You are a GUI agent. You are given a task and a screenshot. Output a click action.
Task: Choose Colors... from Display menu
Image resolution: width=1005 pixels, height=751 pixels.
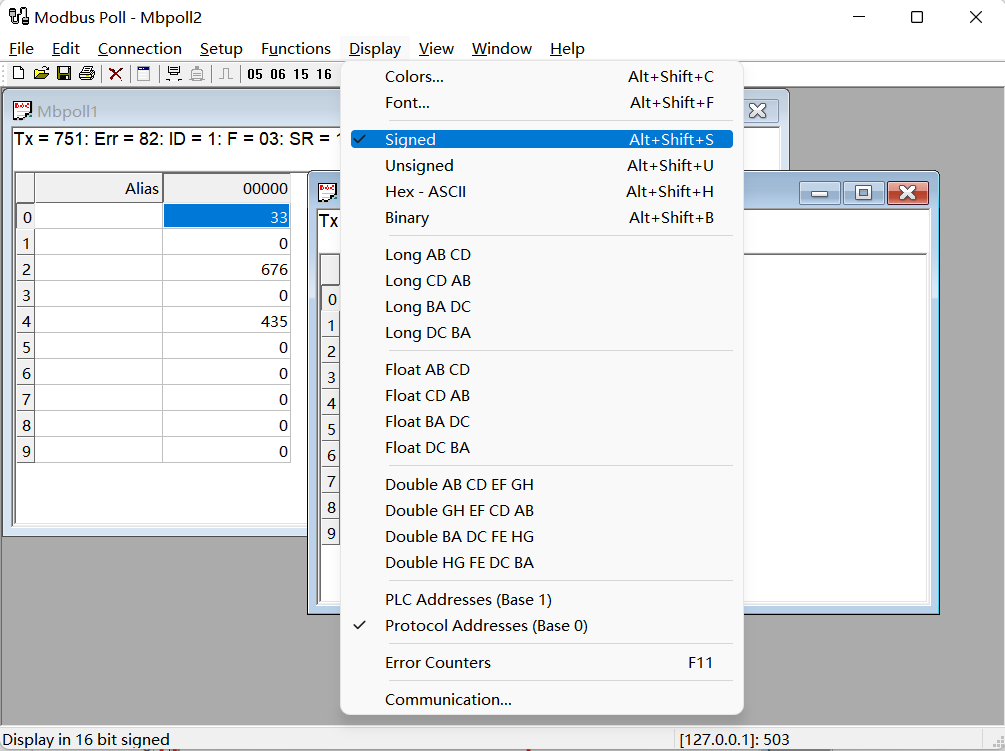pyautogui.click(x=542, y=76)
